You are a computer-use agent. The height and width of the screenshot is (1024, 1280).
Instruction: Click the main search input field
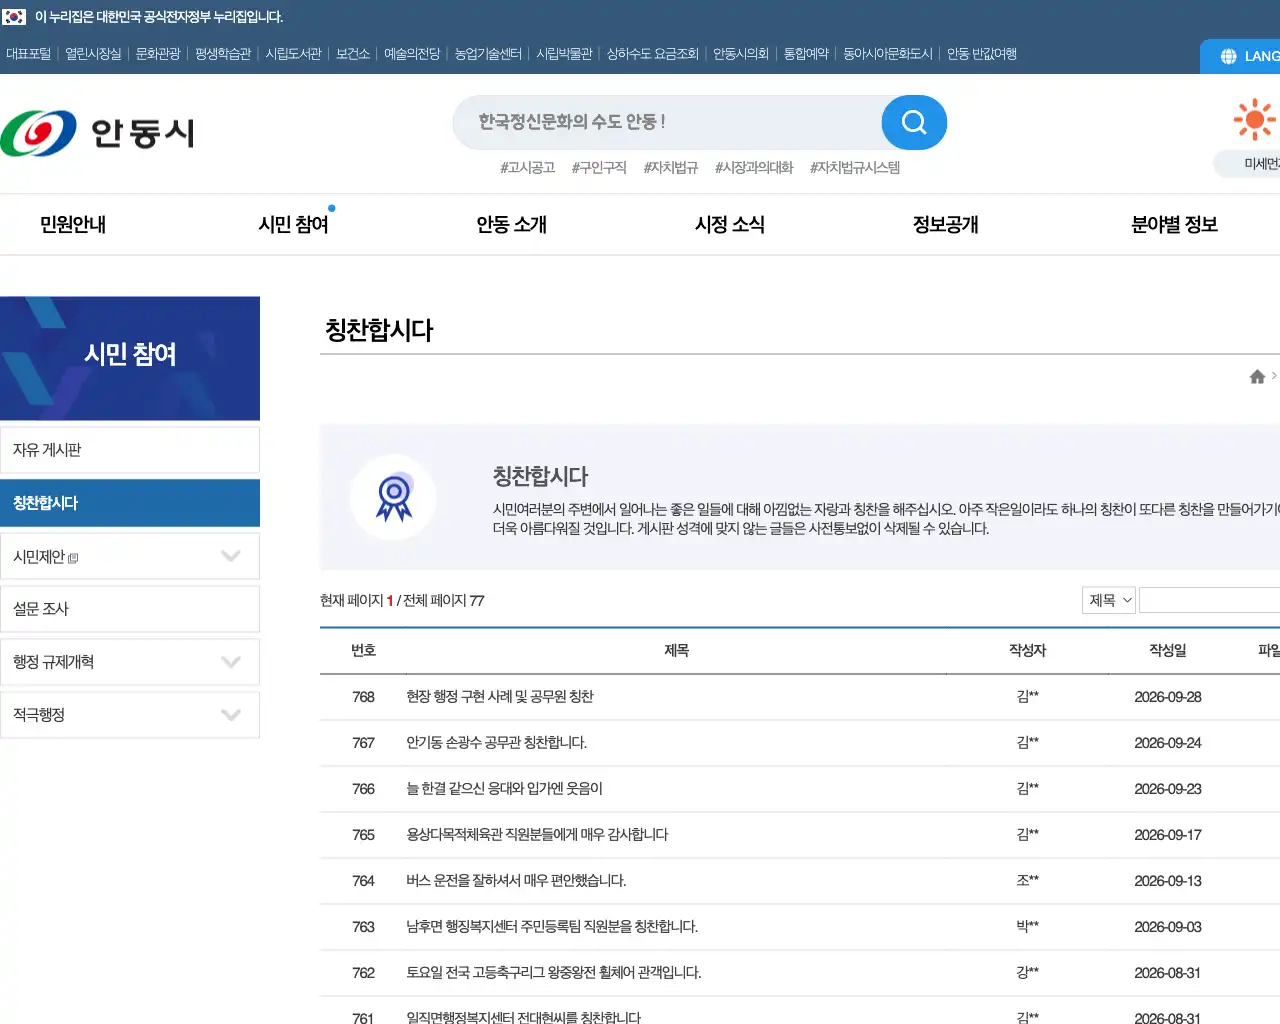pos(667,122)
